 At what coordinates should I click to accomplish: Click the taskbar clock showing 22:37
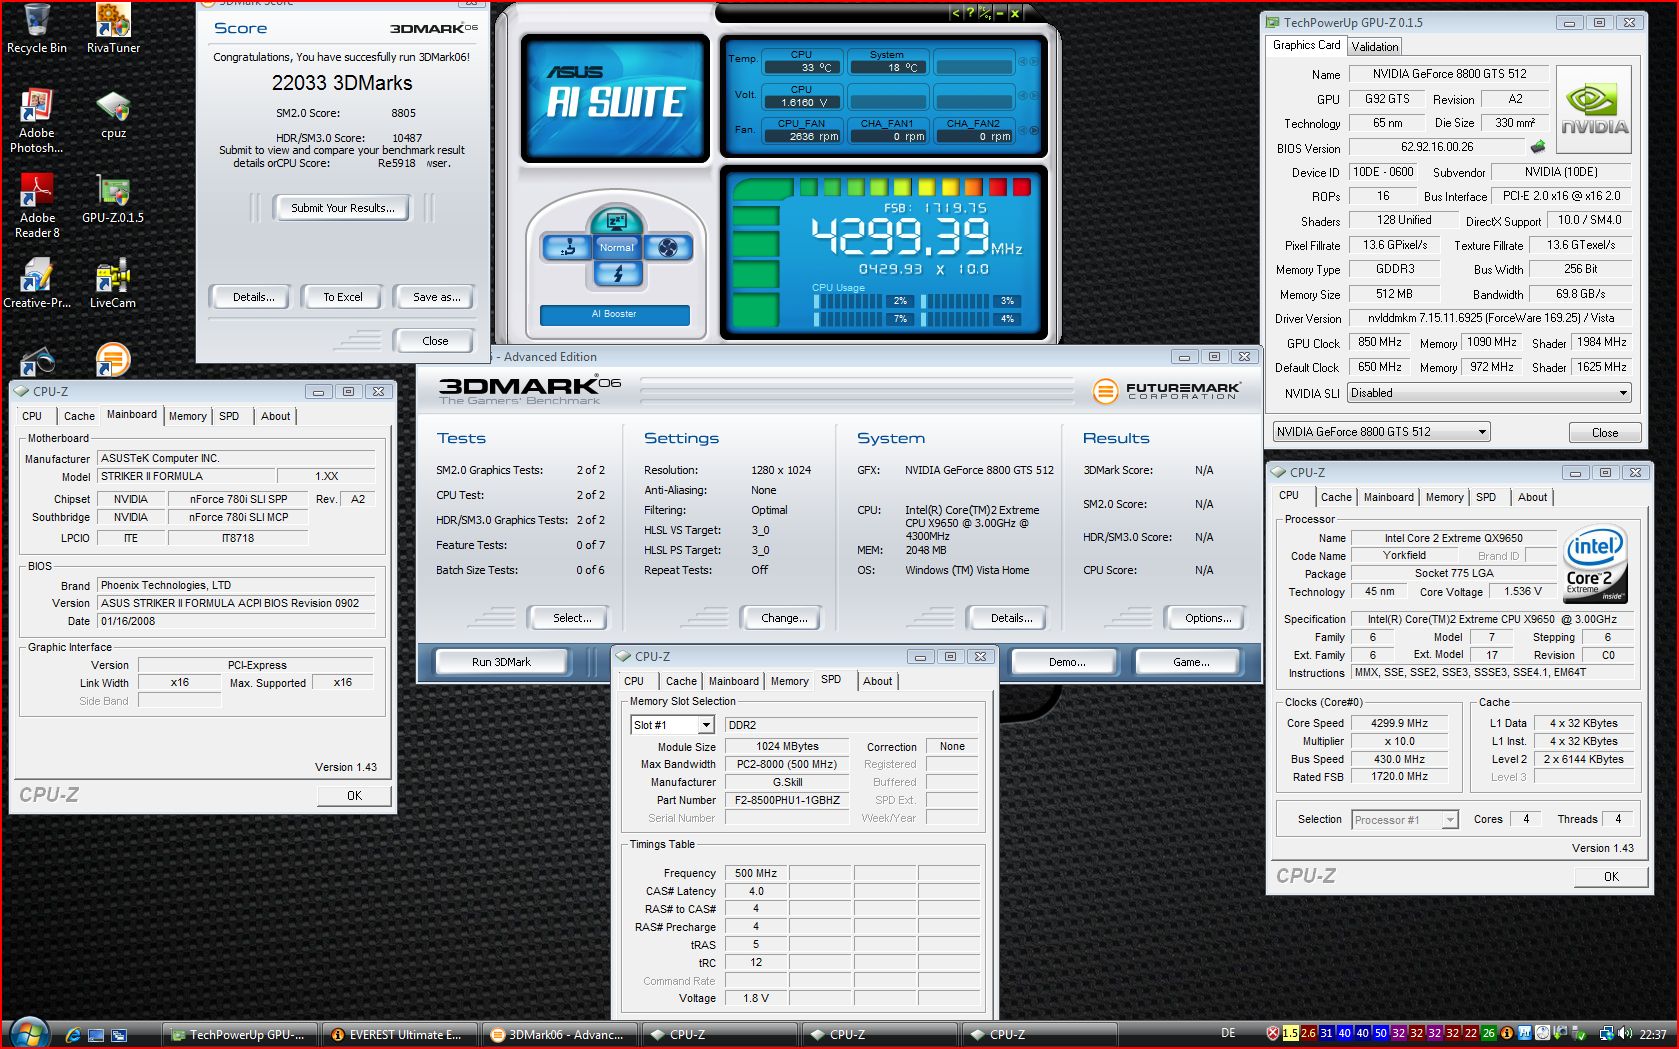(1652, 1034)
